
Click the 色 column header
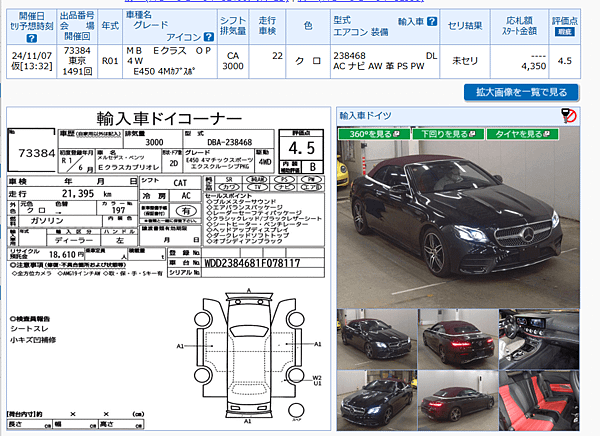coord(308,26)
